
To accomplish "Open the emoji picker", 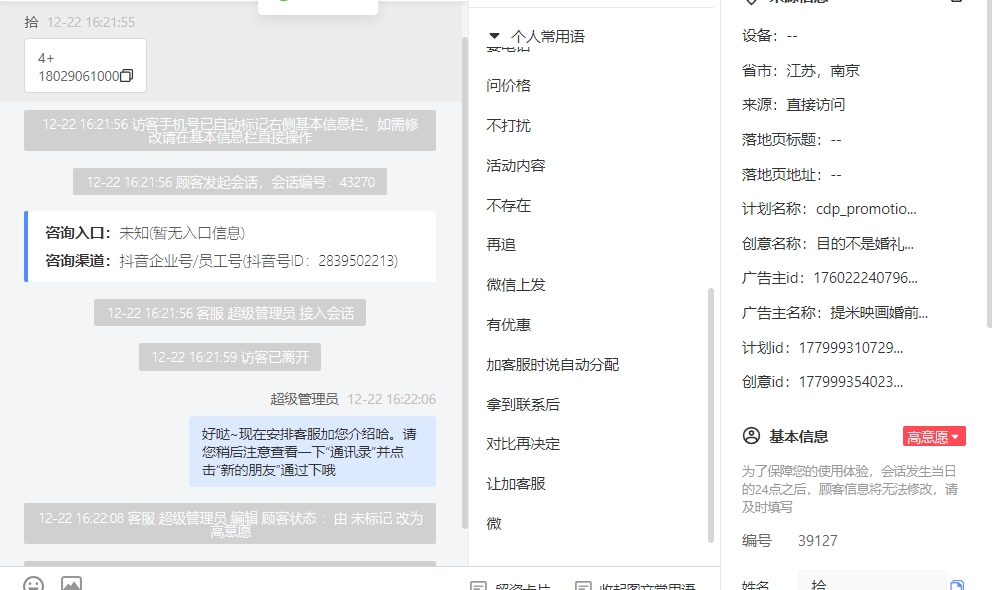I will (x=34, y=584).
